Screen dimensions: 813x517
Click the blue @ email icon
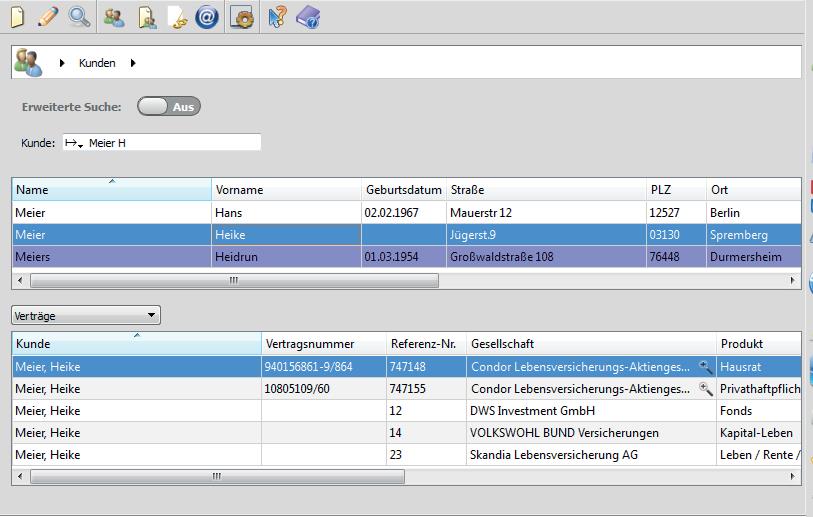click(206, 18)
